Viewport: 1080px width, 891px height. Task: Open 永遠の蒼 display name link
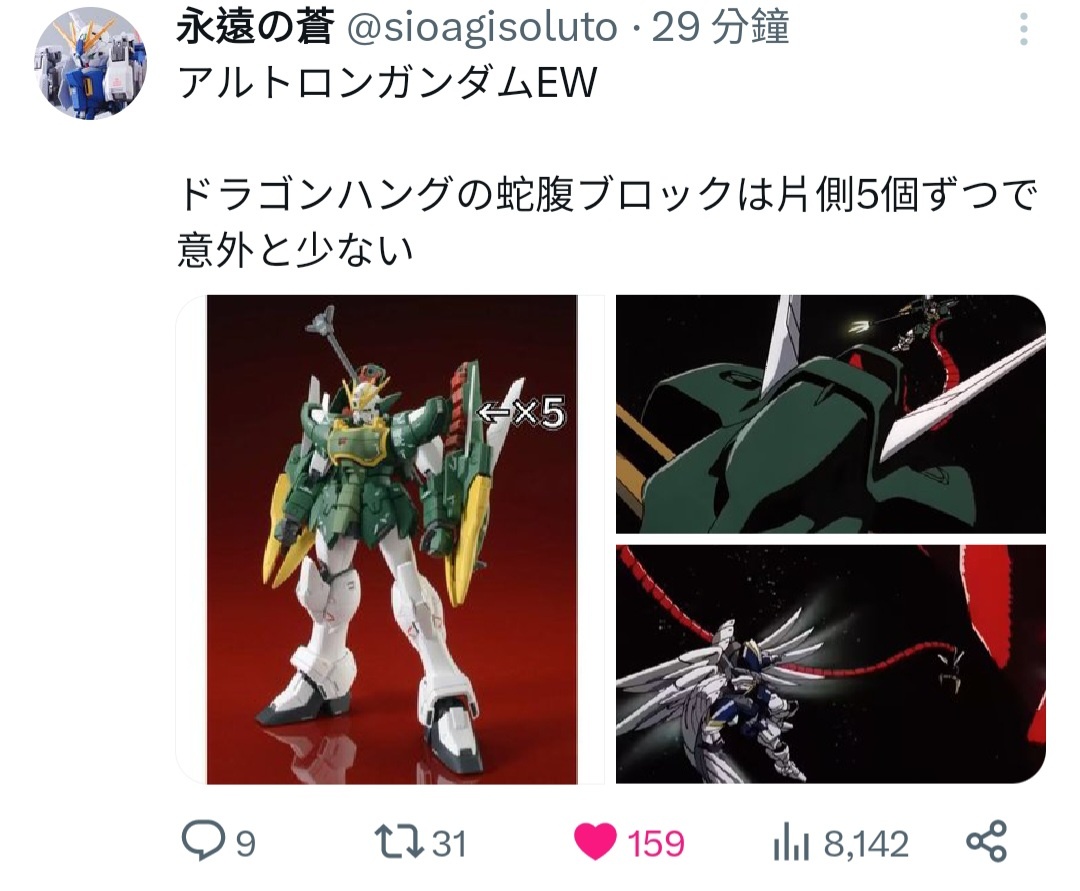[x=255, y=28]
